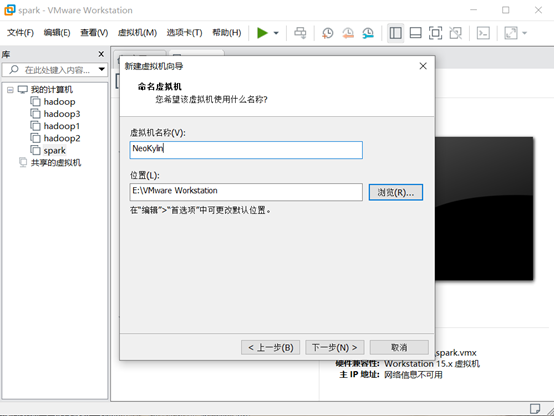Click the library search field
Viewport: 554px width, 416px height.
pos(55,70)
